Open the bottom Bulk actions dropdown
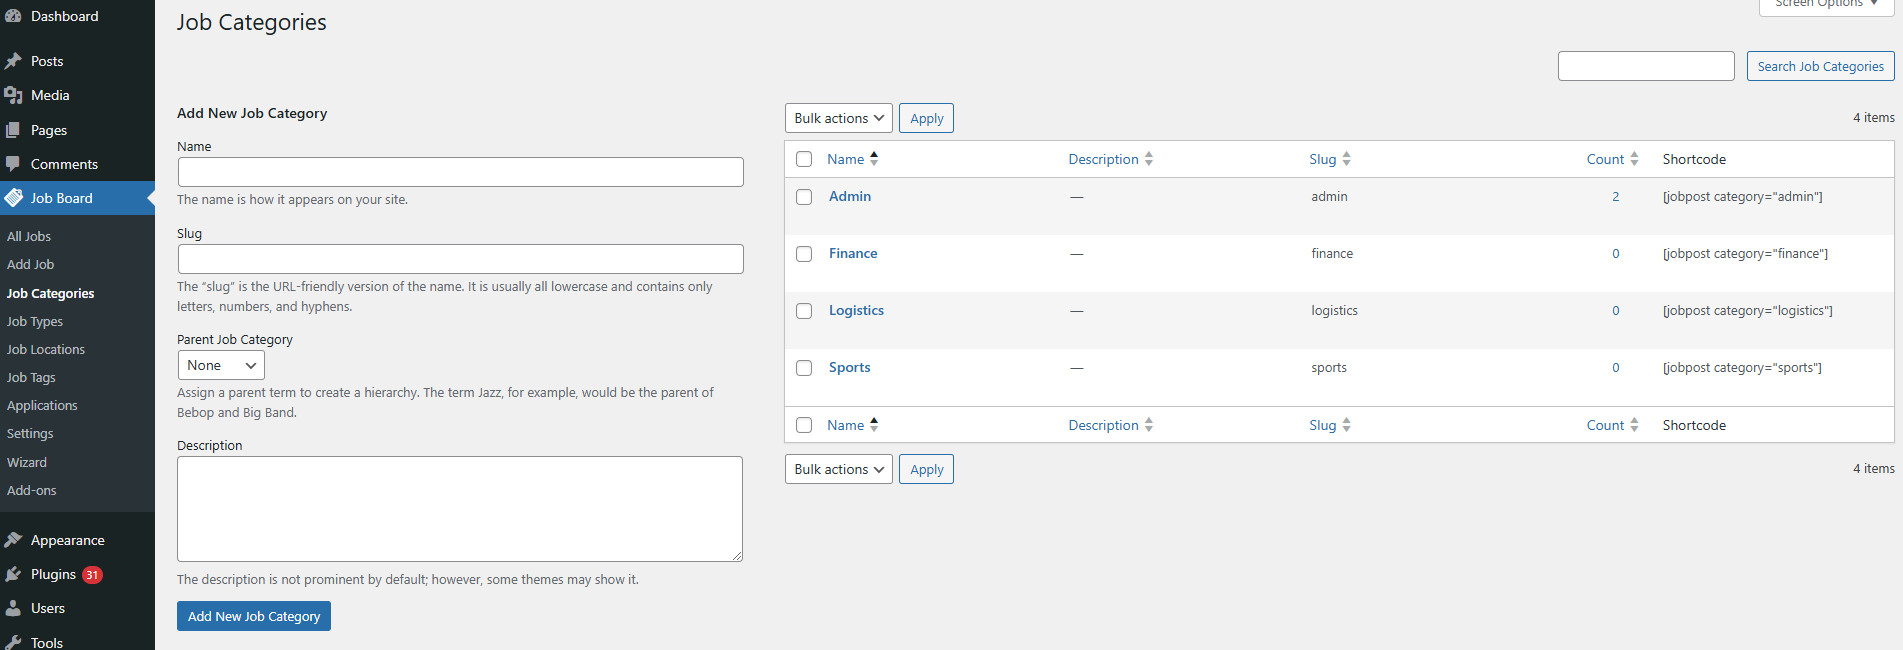This screenshot has width=1903, height=650. pos(838,469)
